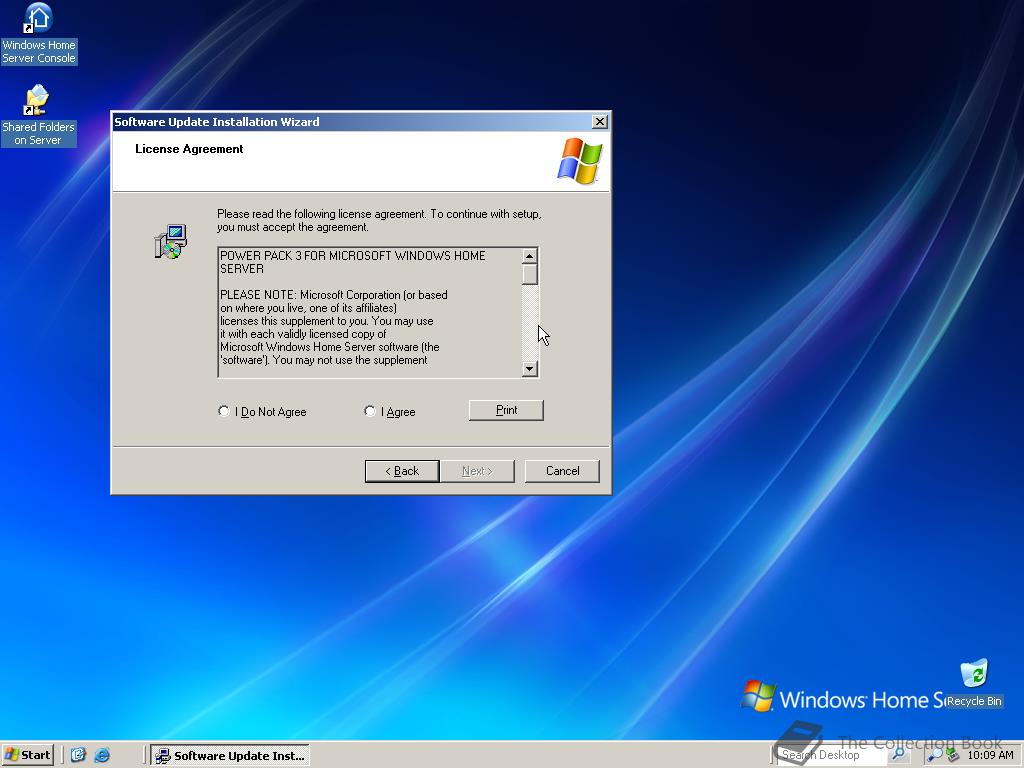Select the Recycle Bin desktop icon
Screen dimensions: 1024x768
pyautogui.click(x=974, y=684)
